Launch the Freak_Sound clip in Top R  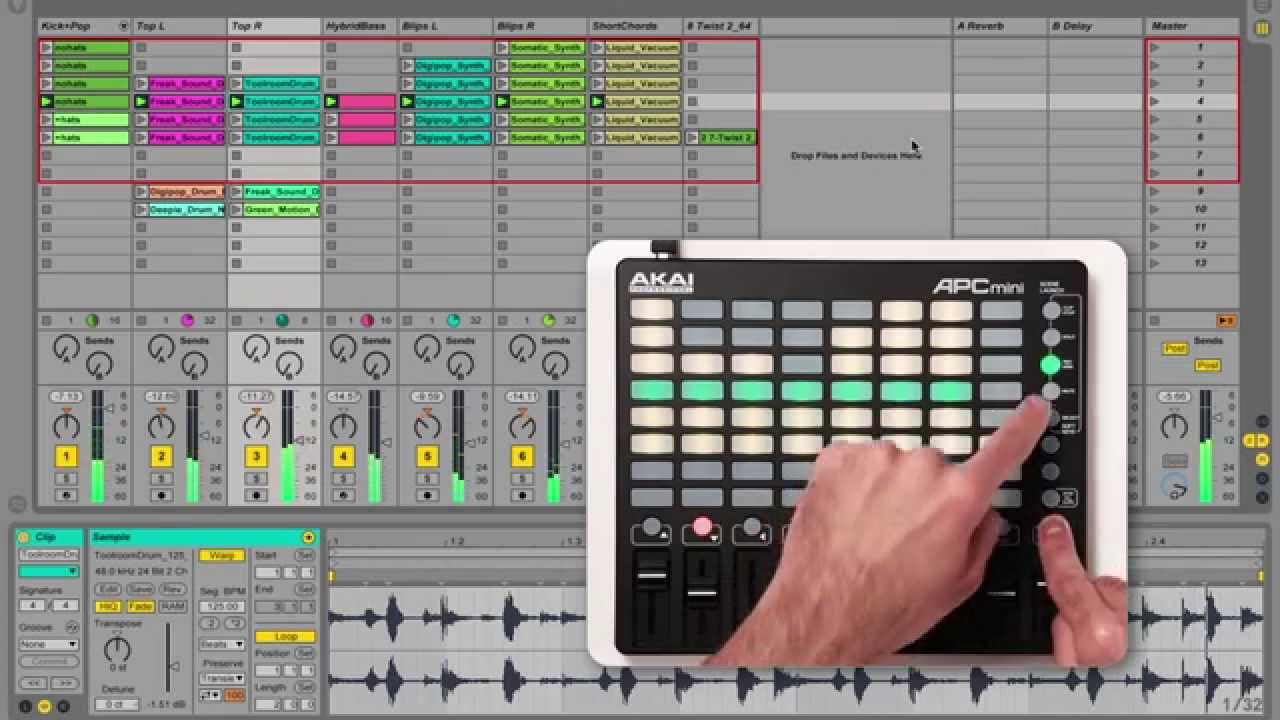pos(237,191)
